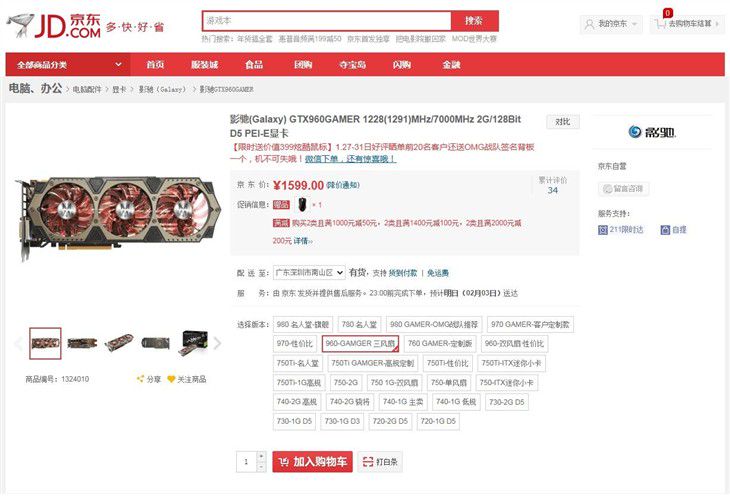Click the Galaxy brand logo on the right

point(652,132)
